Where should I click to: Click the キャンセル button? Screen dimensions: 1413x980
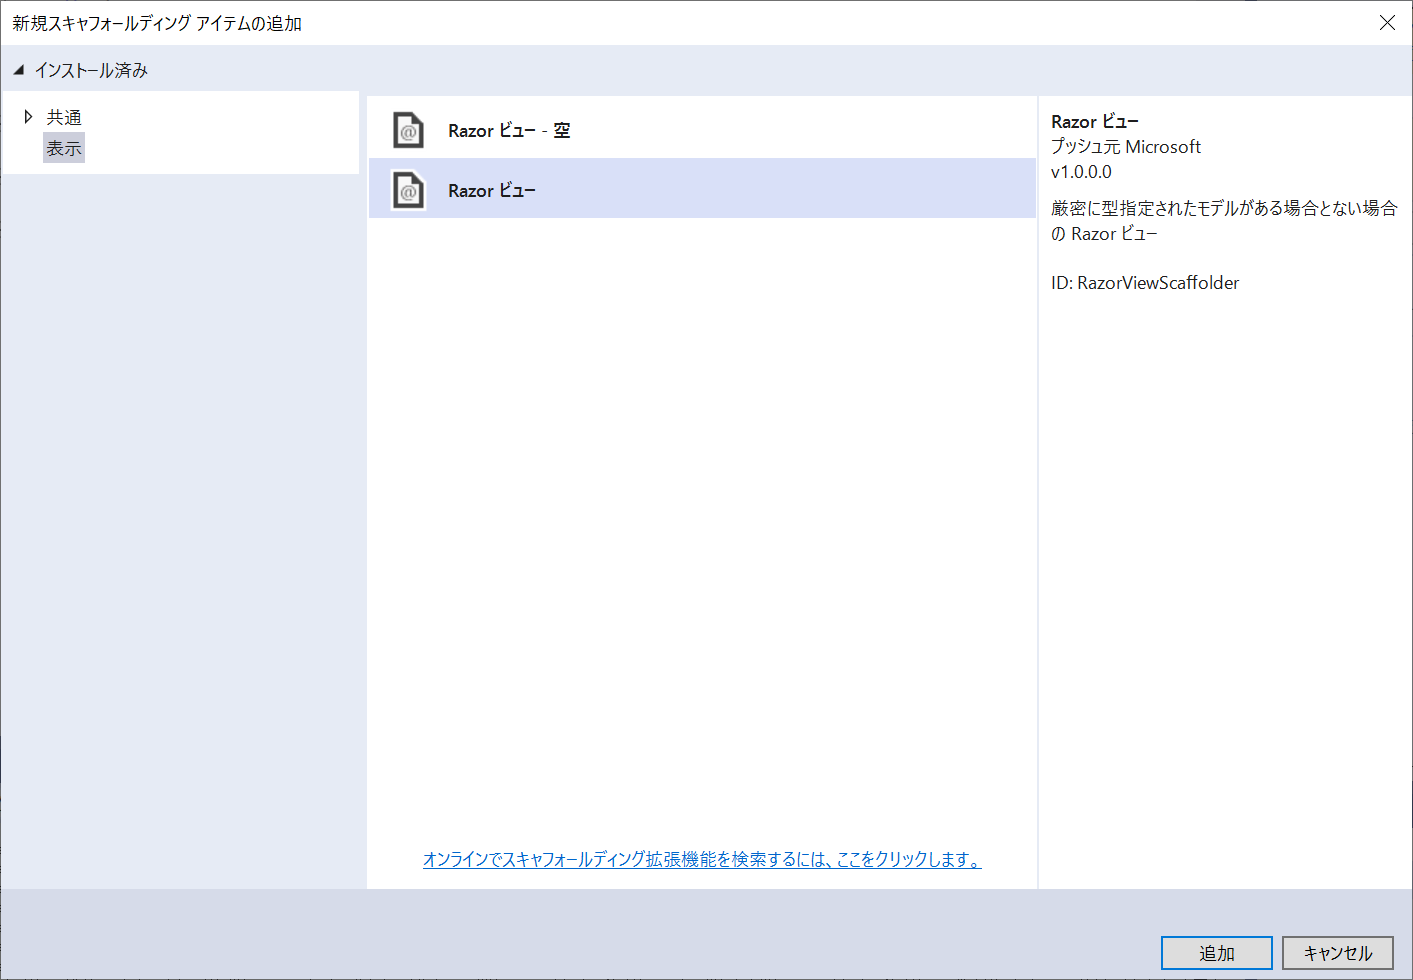[1338, 953]
